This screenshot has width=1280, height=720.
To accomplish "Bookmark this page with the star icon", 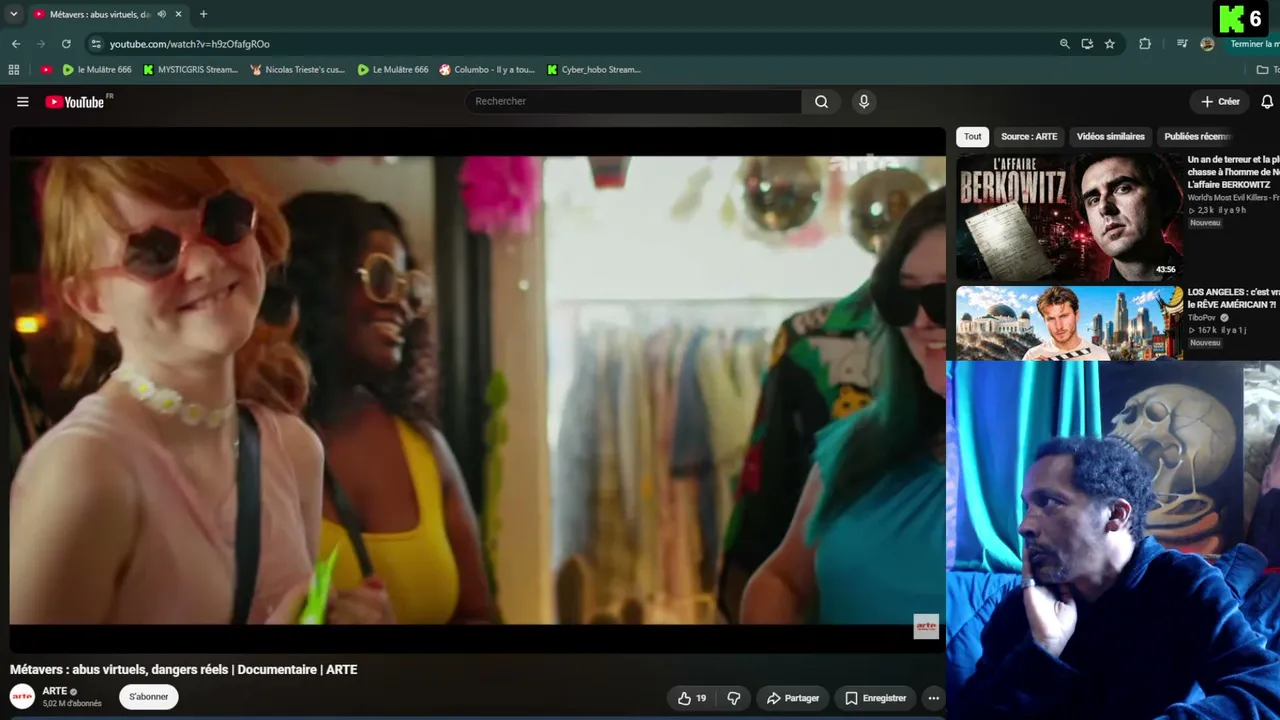I will tap(1109, 44).
